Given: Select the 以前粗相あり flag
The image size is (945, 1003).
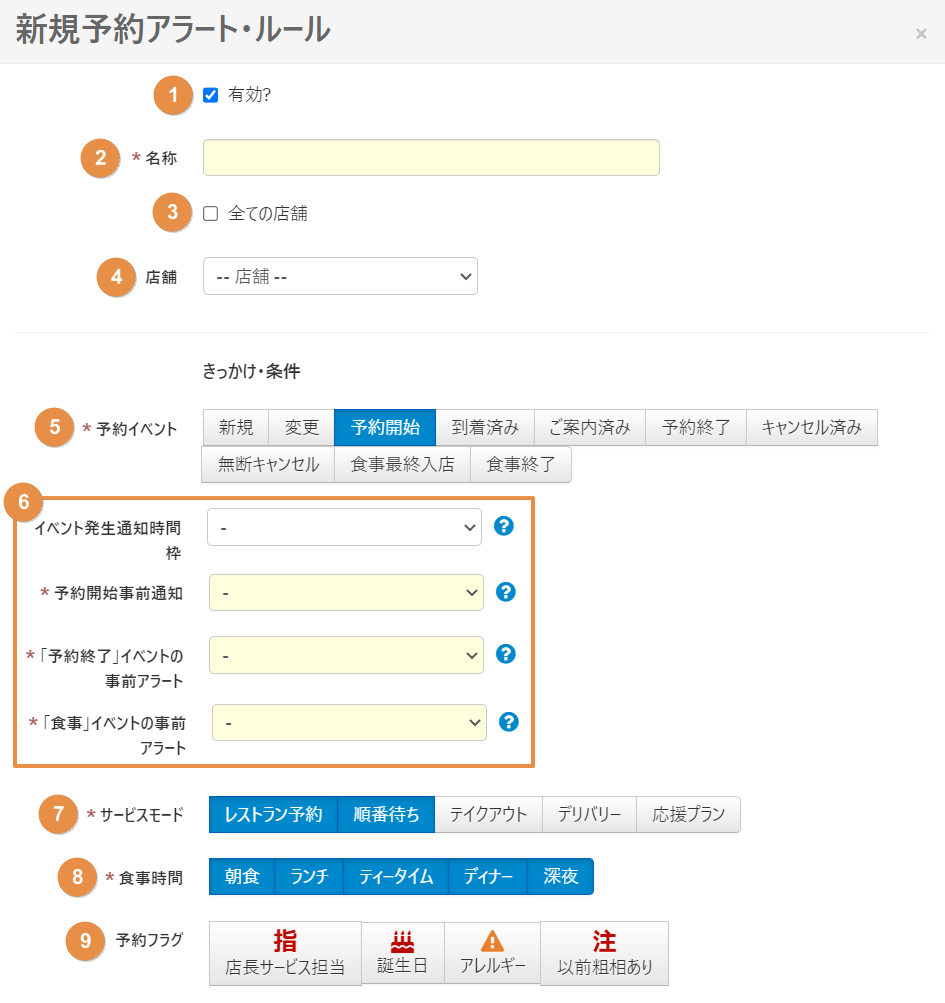Looking at the screenshot, I should tap(604, 953).
